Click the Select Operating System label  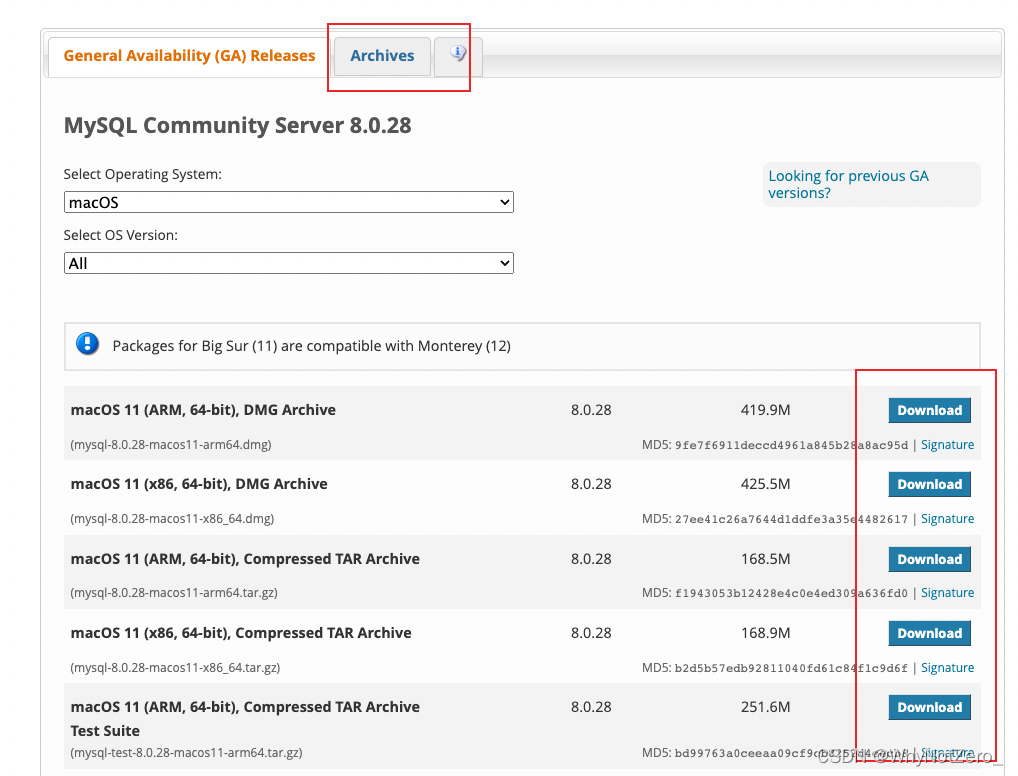pos(143,175)
